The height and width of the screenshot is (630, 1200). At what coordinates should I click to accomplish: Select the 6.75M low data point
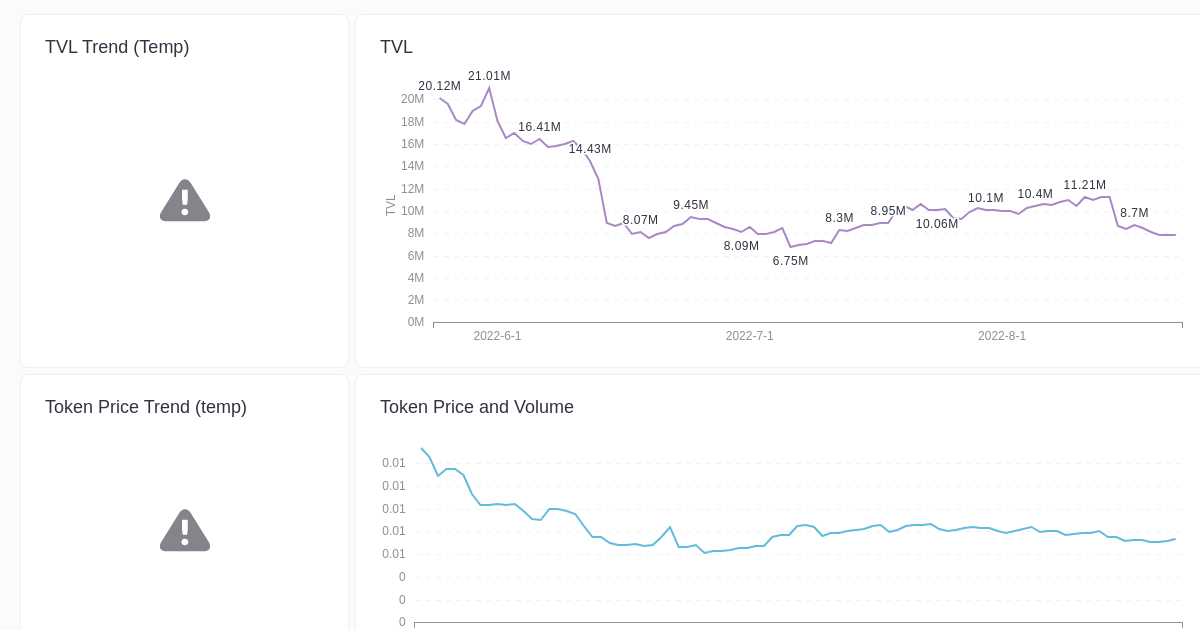(790, 246)
